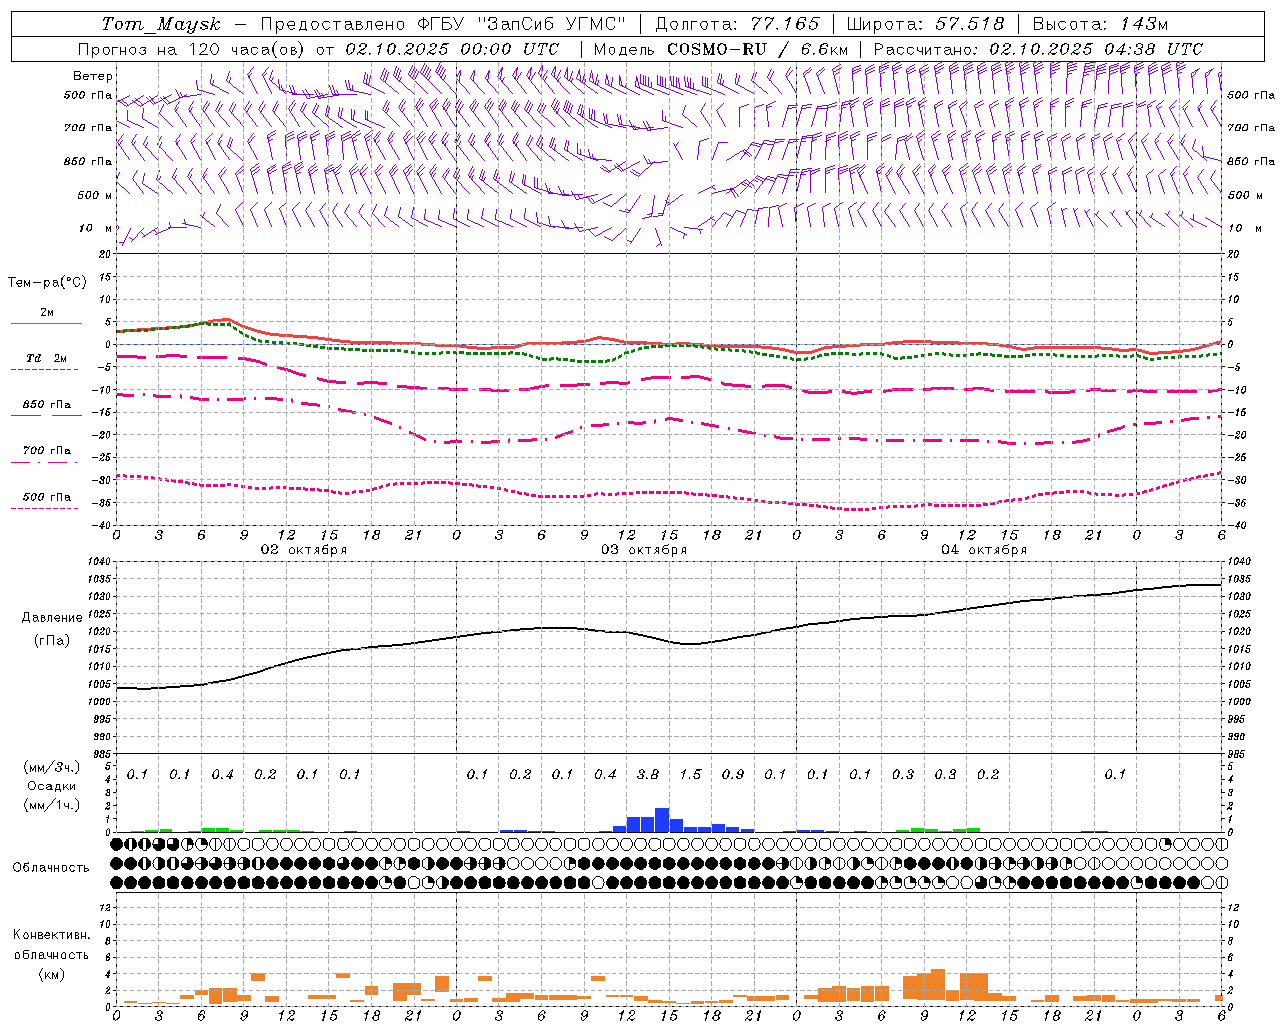Viewport: 1280px width, 1024px height.
Task: Click the 04 октября date label
Action: coord(984,550)
